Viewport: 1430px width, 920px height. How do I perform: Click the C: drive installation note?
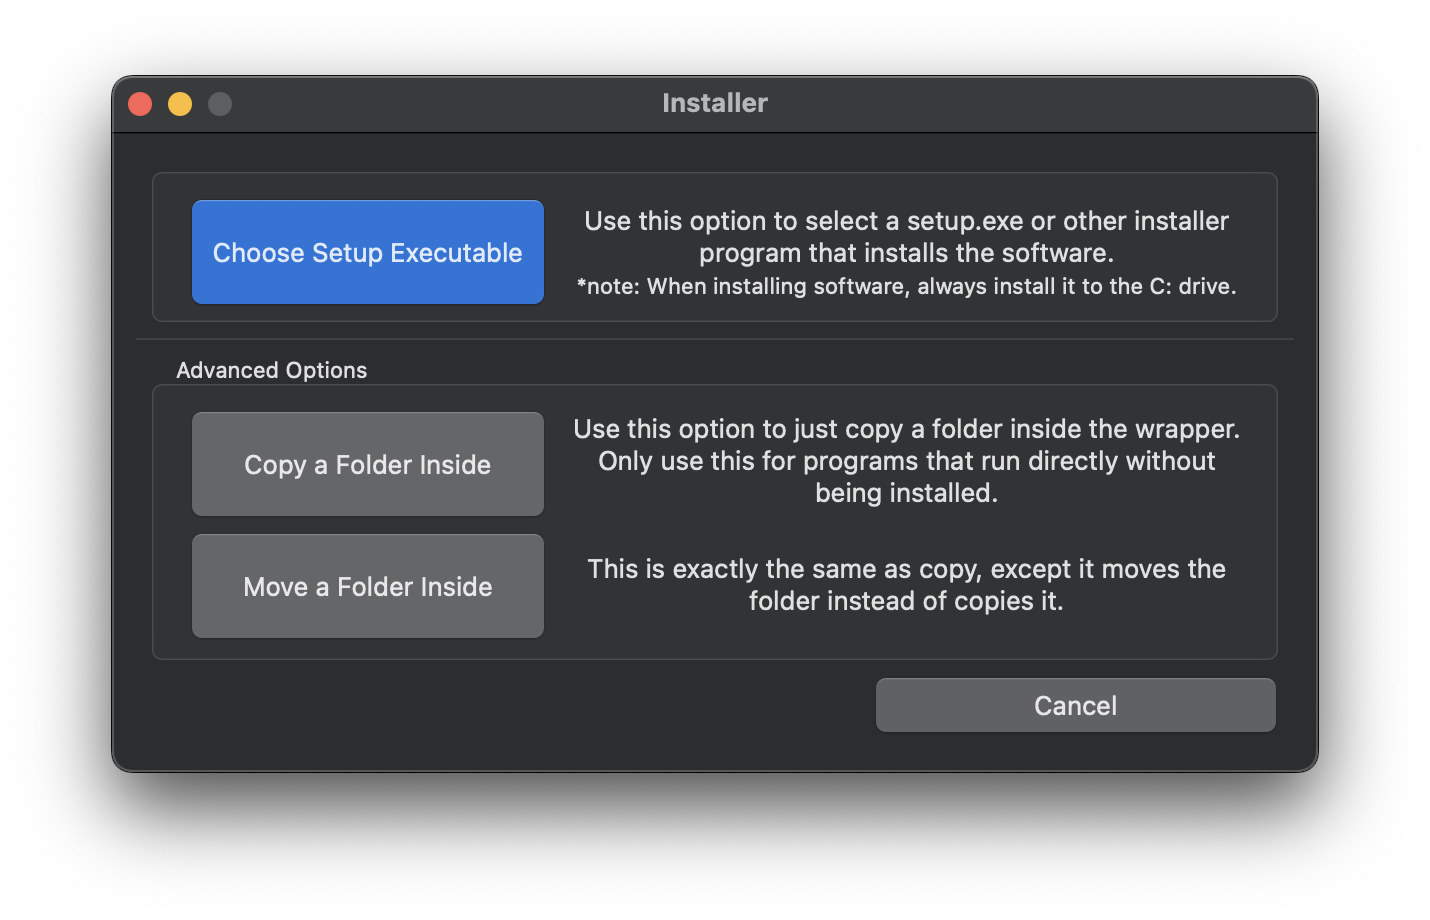tap(906, 287)
